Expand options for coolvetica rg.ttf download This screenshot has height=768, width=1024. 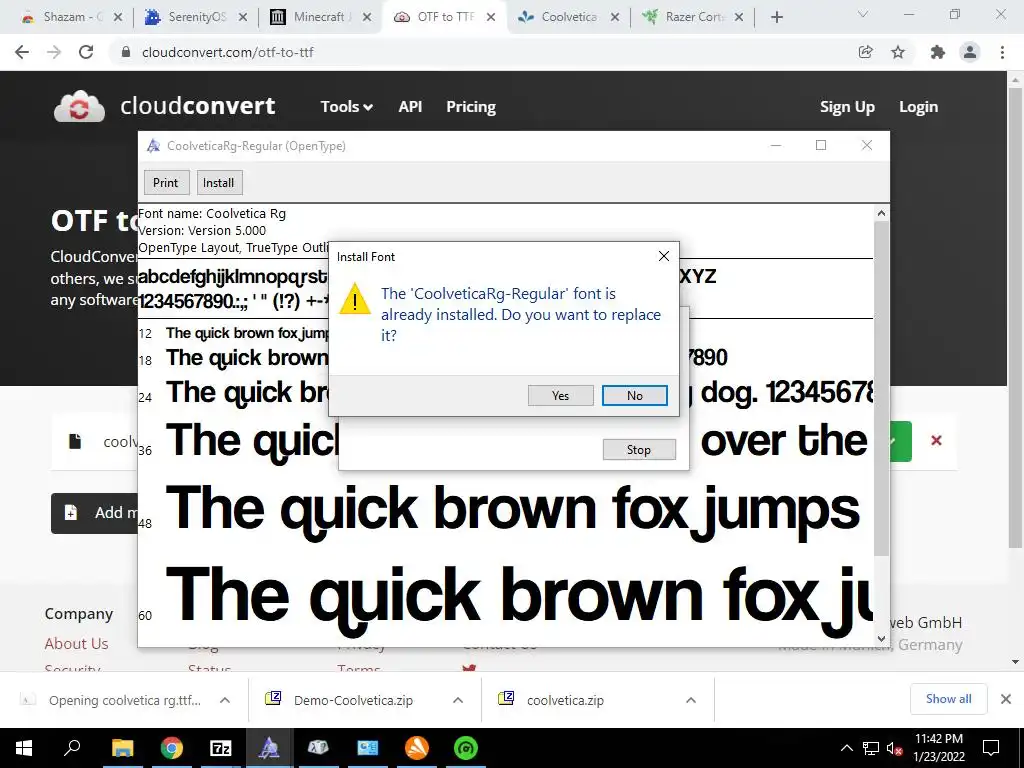(225, 700)
